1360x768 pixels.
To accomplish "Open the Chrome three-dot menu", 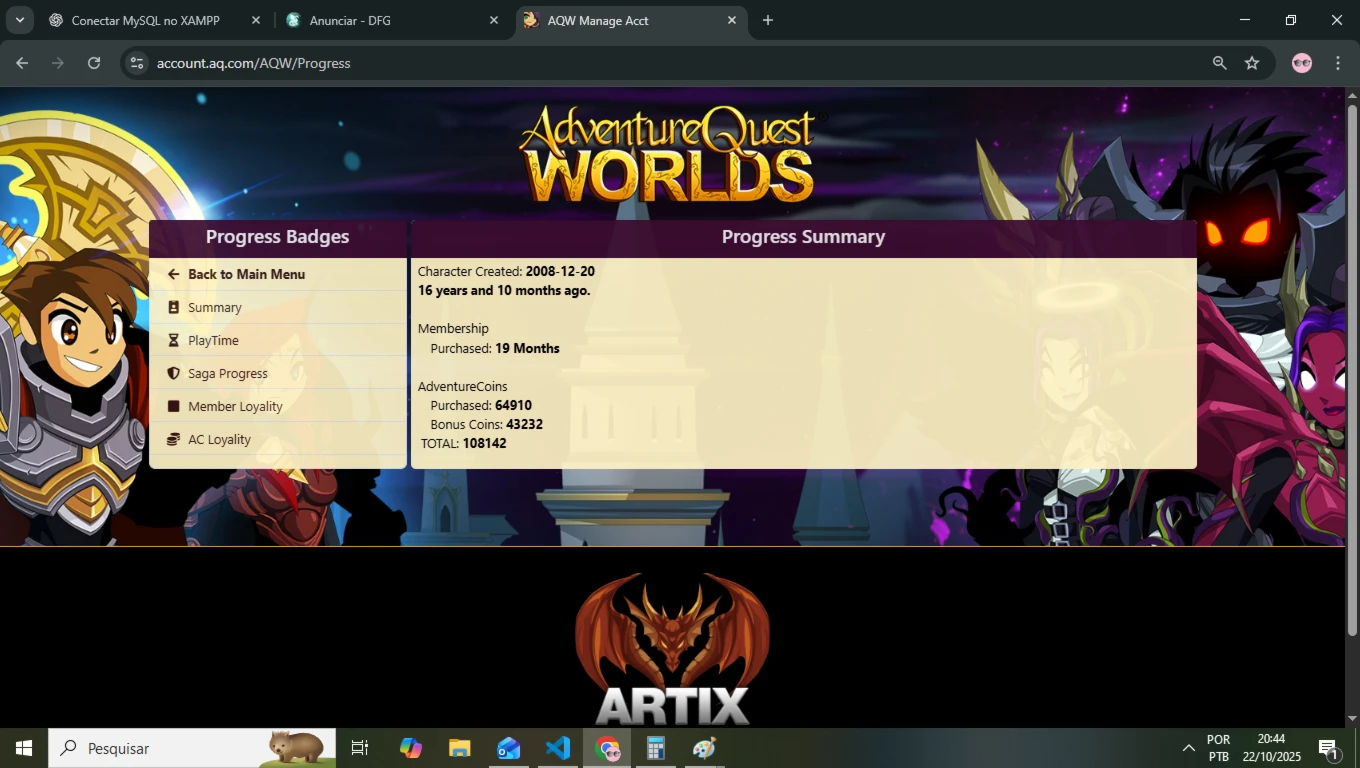I will click(1338, 63).
